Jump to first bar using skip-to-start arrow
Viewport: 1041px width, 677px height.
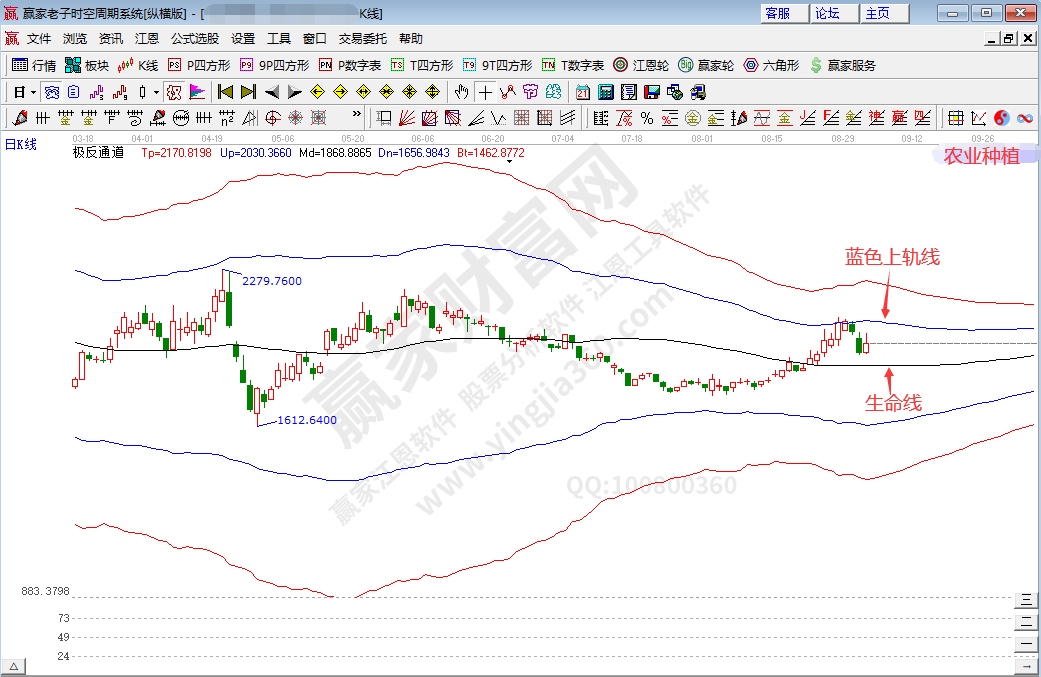(226, 92)
